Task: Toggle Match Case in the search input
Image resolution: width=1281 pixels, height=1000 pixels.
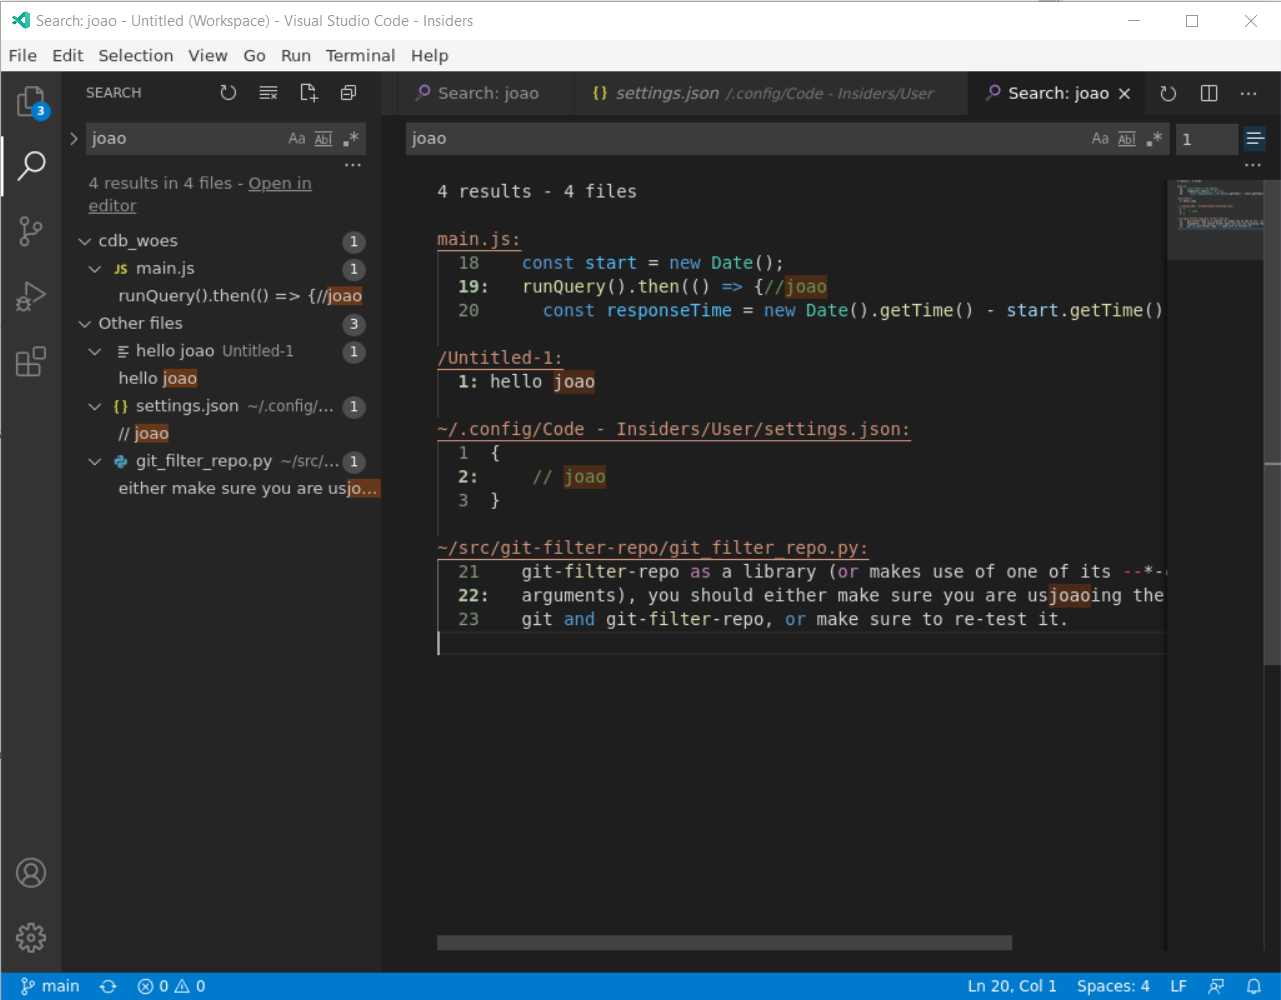Action: click(x=297, y=138)
